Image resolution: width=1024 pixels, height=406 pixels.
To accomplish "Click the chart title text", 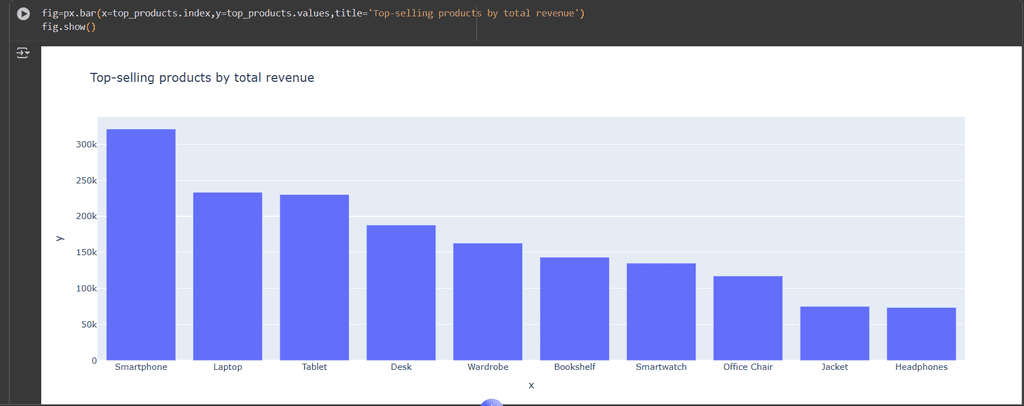I will pos(202,77).
